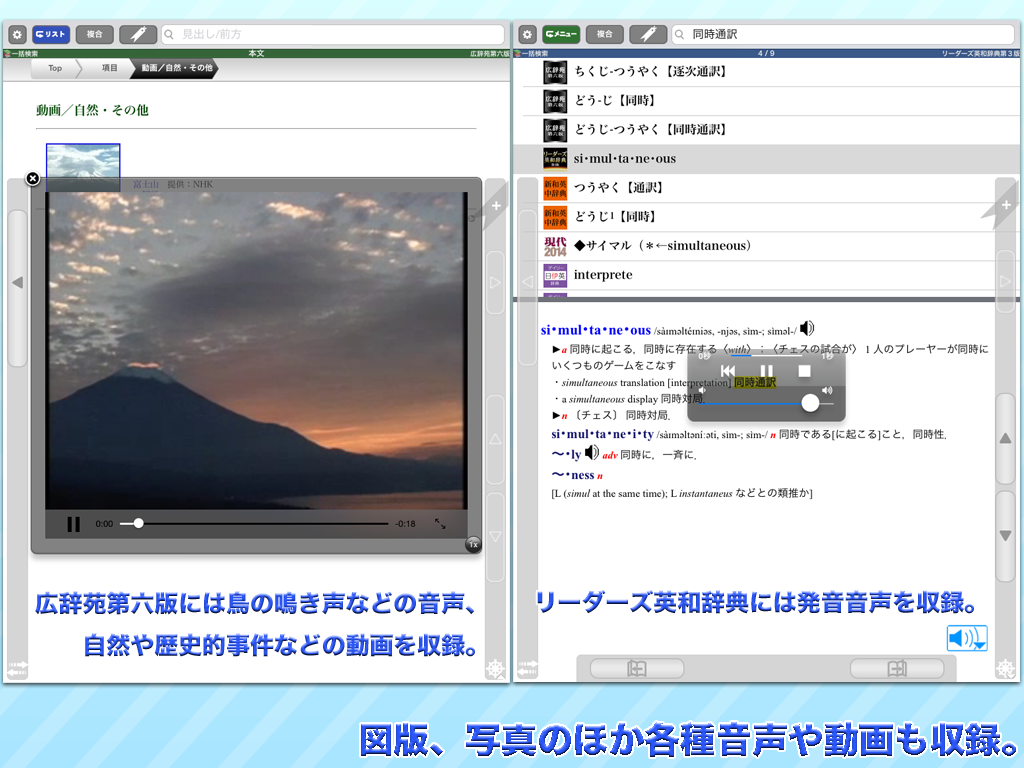The width and height of the screenshot is (1024, 768).
Task: Select 複合 search mode in right pane
Action: coord(605,34)
